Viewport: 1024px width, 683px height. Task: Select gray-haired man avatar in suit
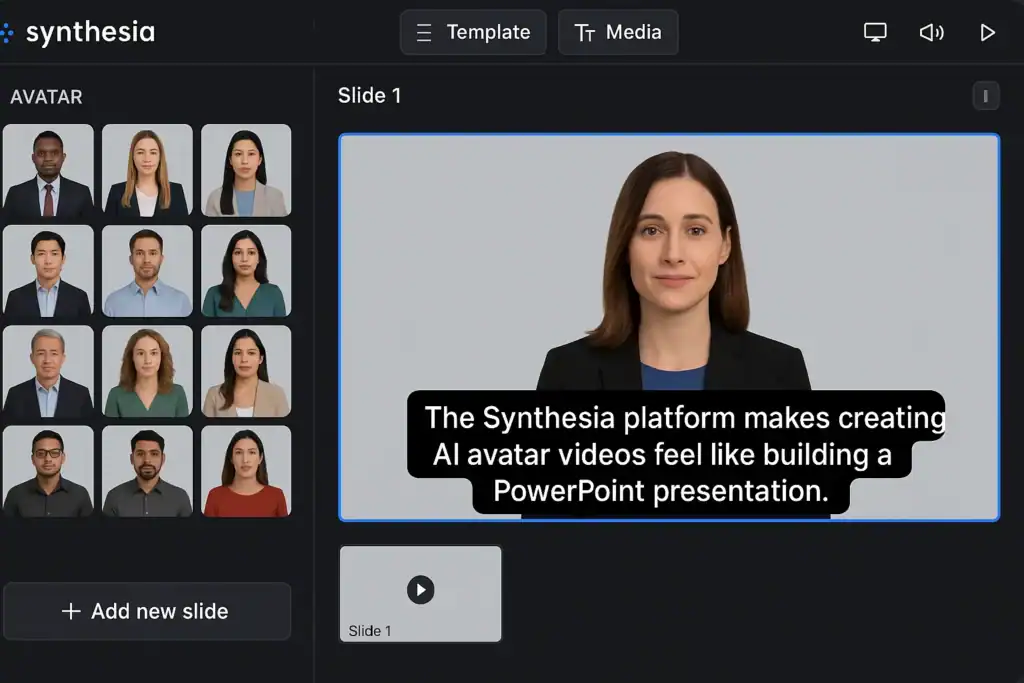click(48, 371)
